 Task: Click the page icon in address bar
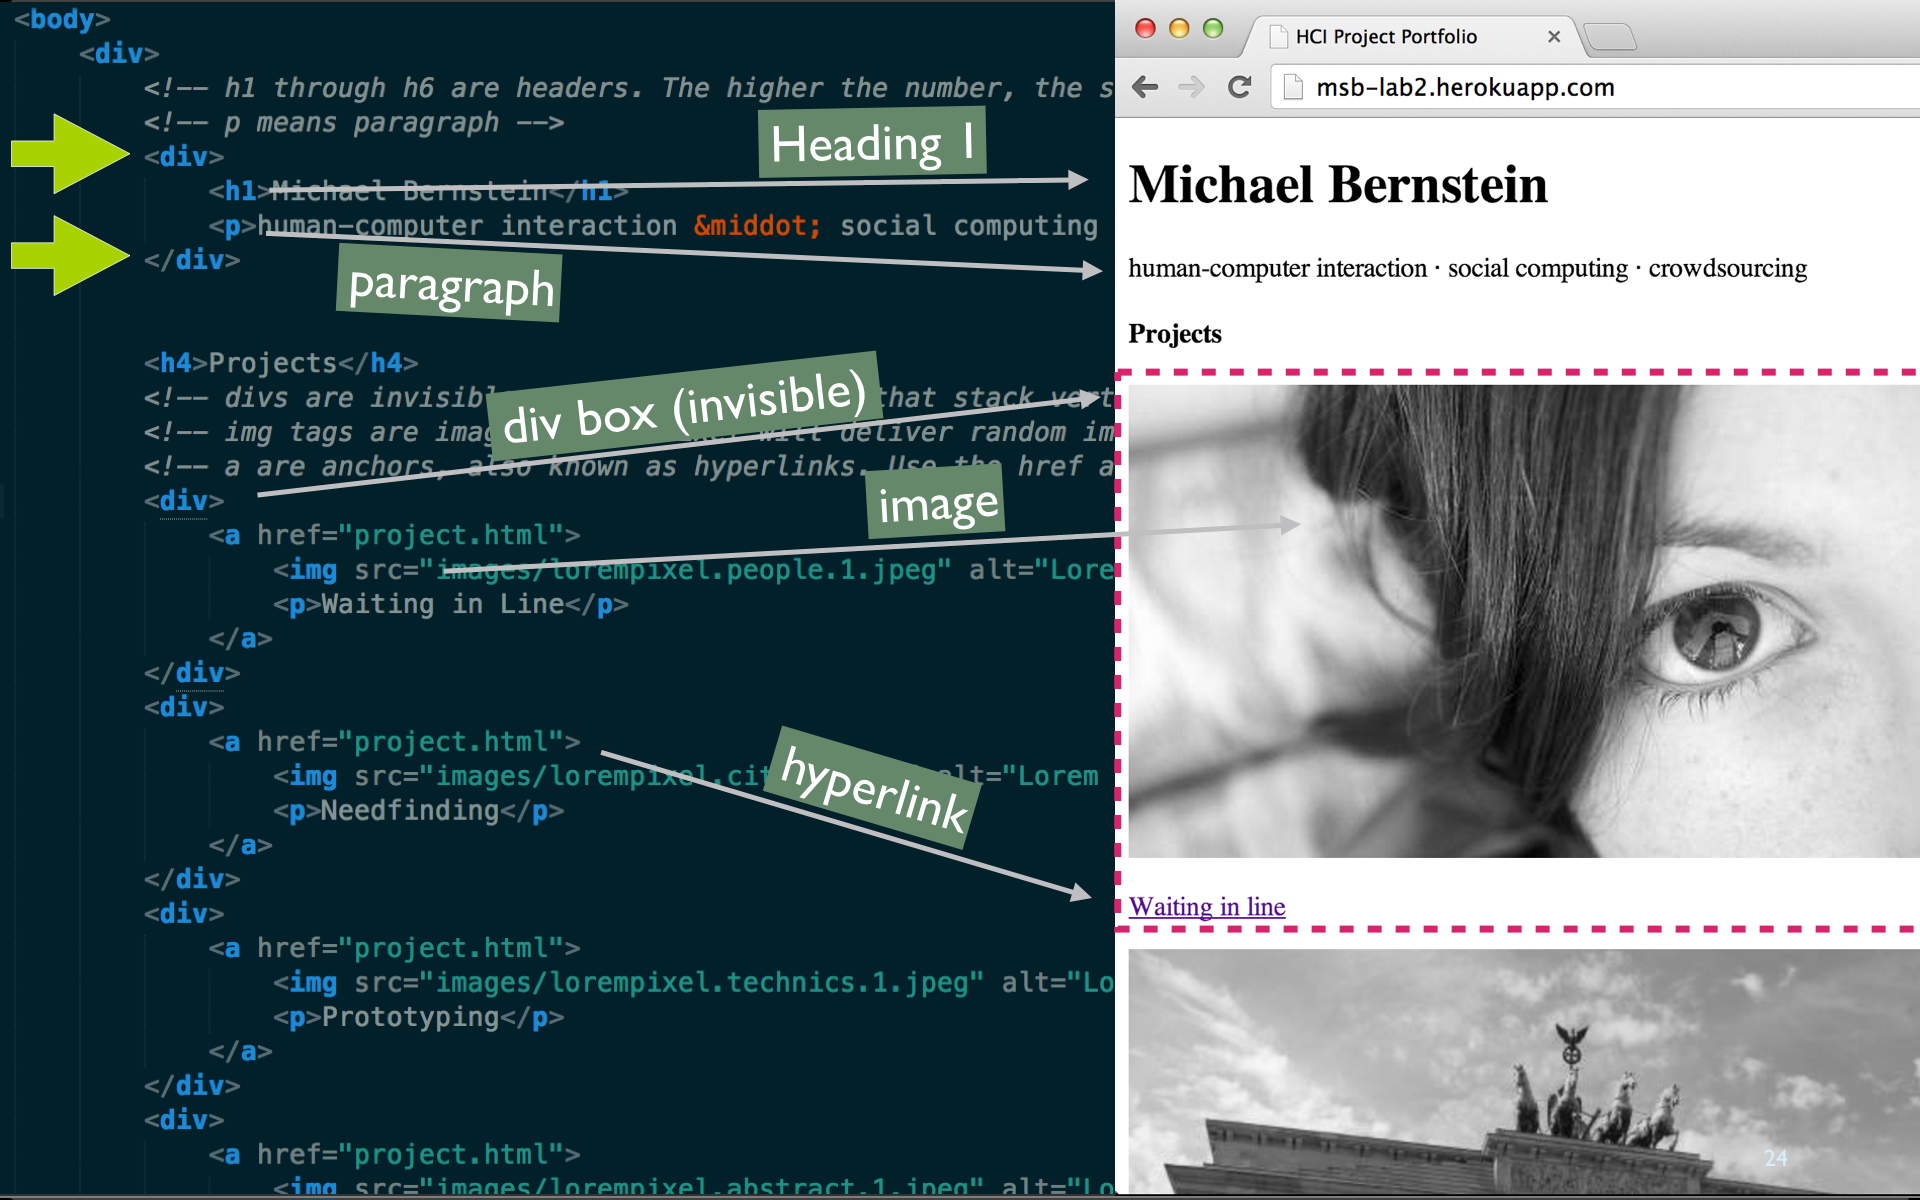[x=1293, y=87]
